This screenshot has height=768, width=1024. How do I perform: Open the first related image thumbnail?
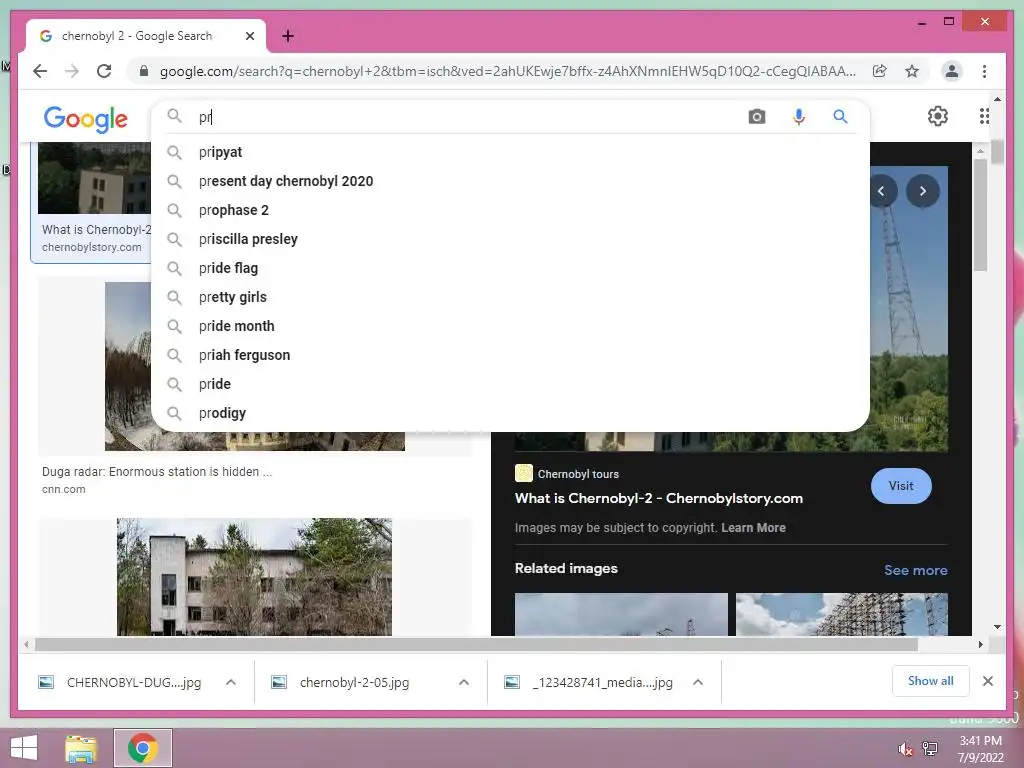(x=621, y=614)
